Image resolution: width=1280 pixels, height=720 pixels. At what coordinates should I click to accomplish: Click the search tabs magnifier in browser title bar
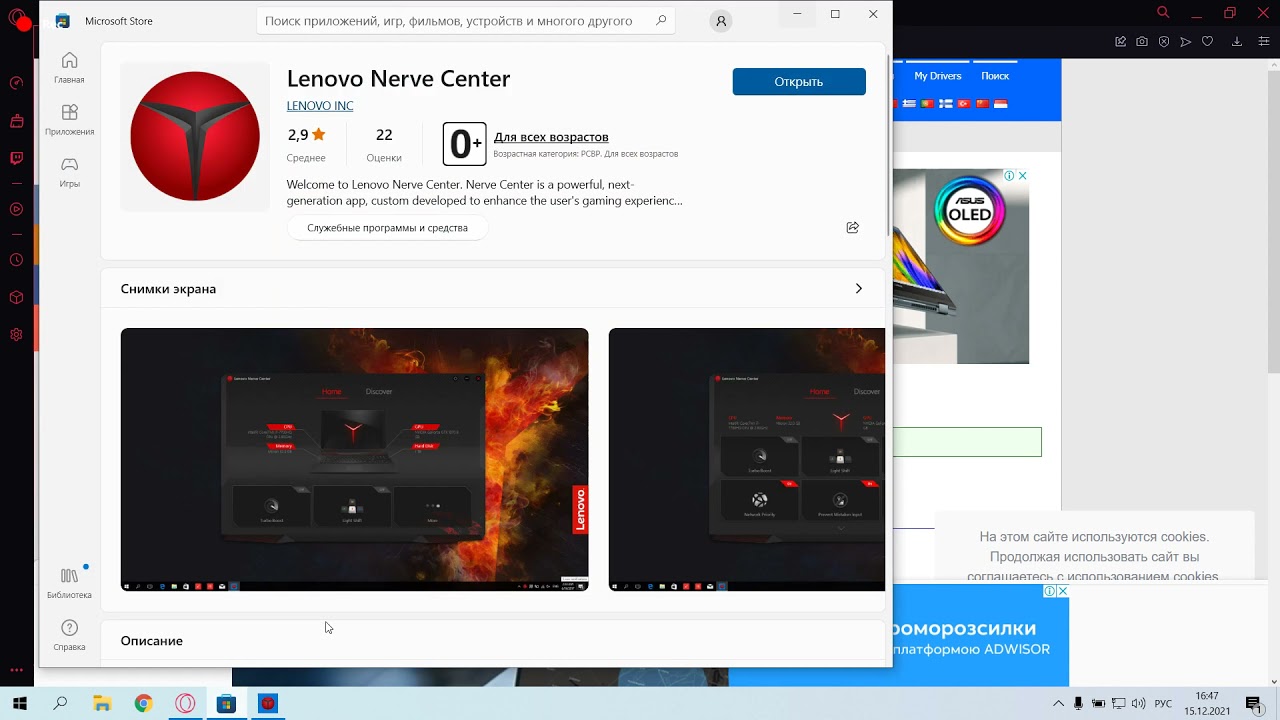(x=1163, y=13)
